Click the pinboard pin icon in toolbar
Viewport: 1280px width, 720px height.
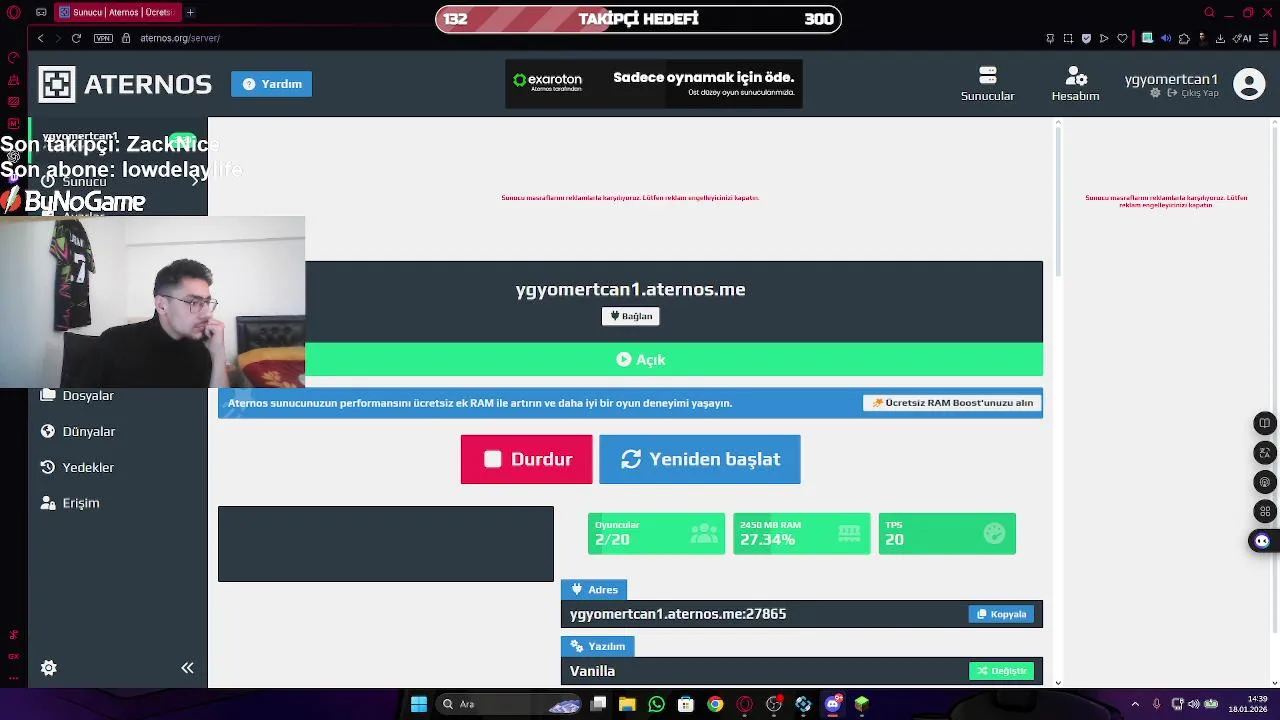coord(1050,38)
